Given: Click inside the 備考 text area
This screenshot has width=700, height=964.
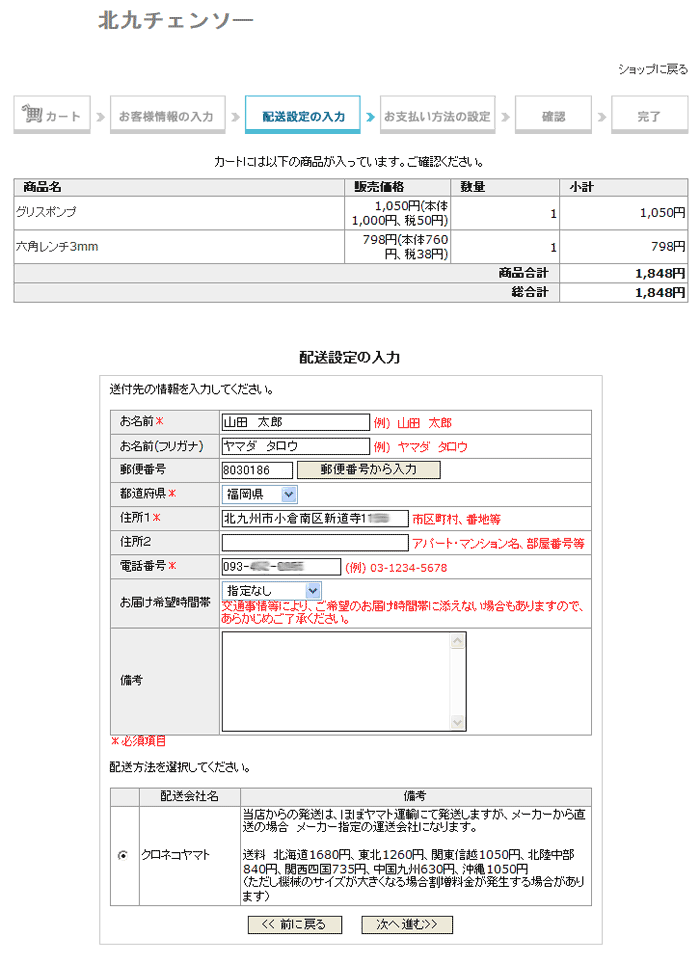Looking at the screenshot, I should coord(343,681).
